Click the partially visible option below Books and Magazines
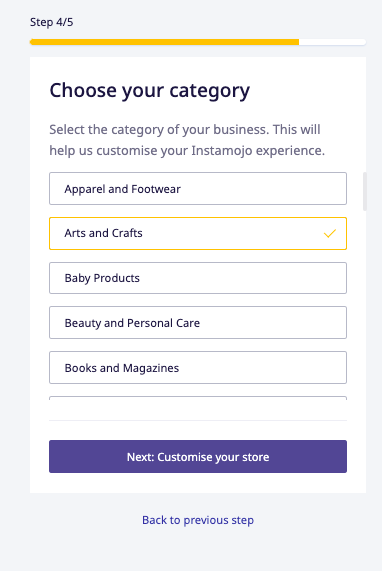The image size is (382, 571). pyautogui.click(x=198, y=398)
